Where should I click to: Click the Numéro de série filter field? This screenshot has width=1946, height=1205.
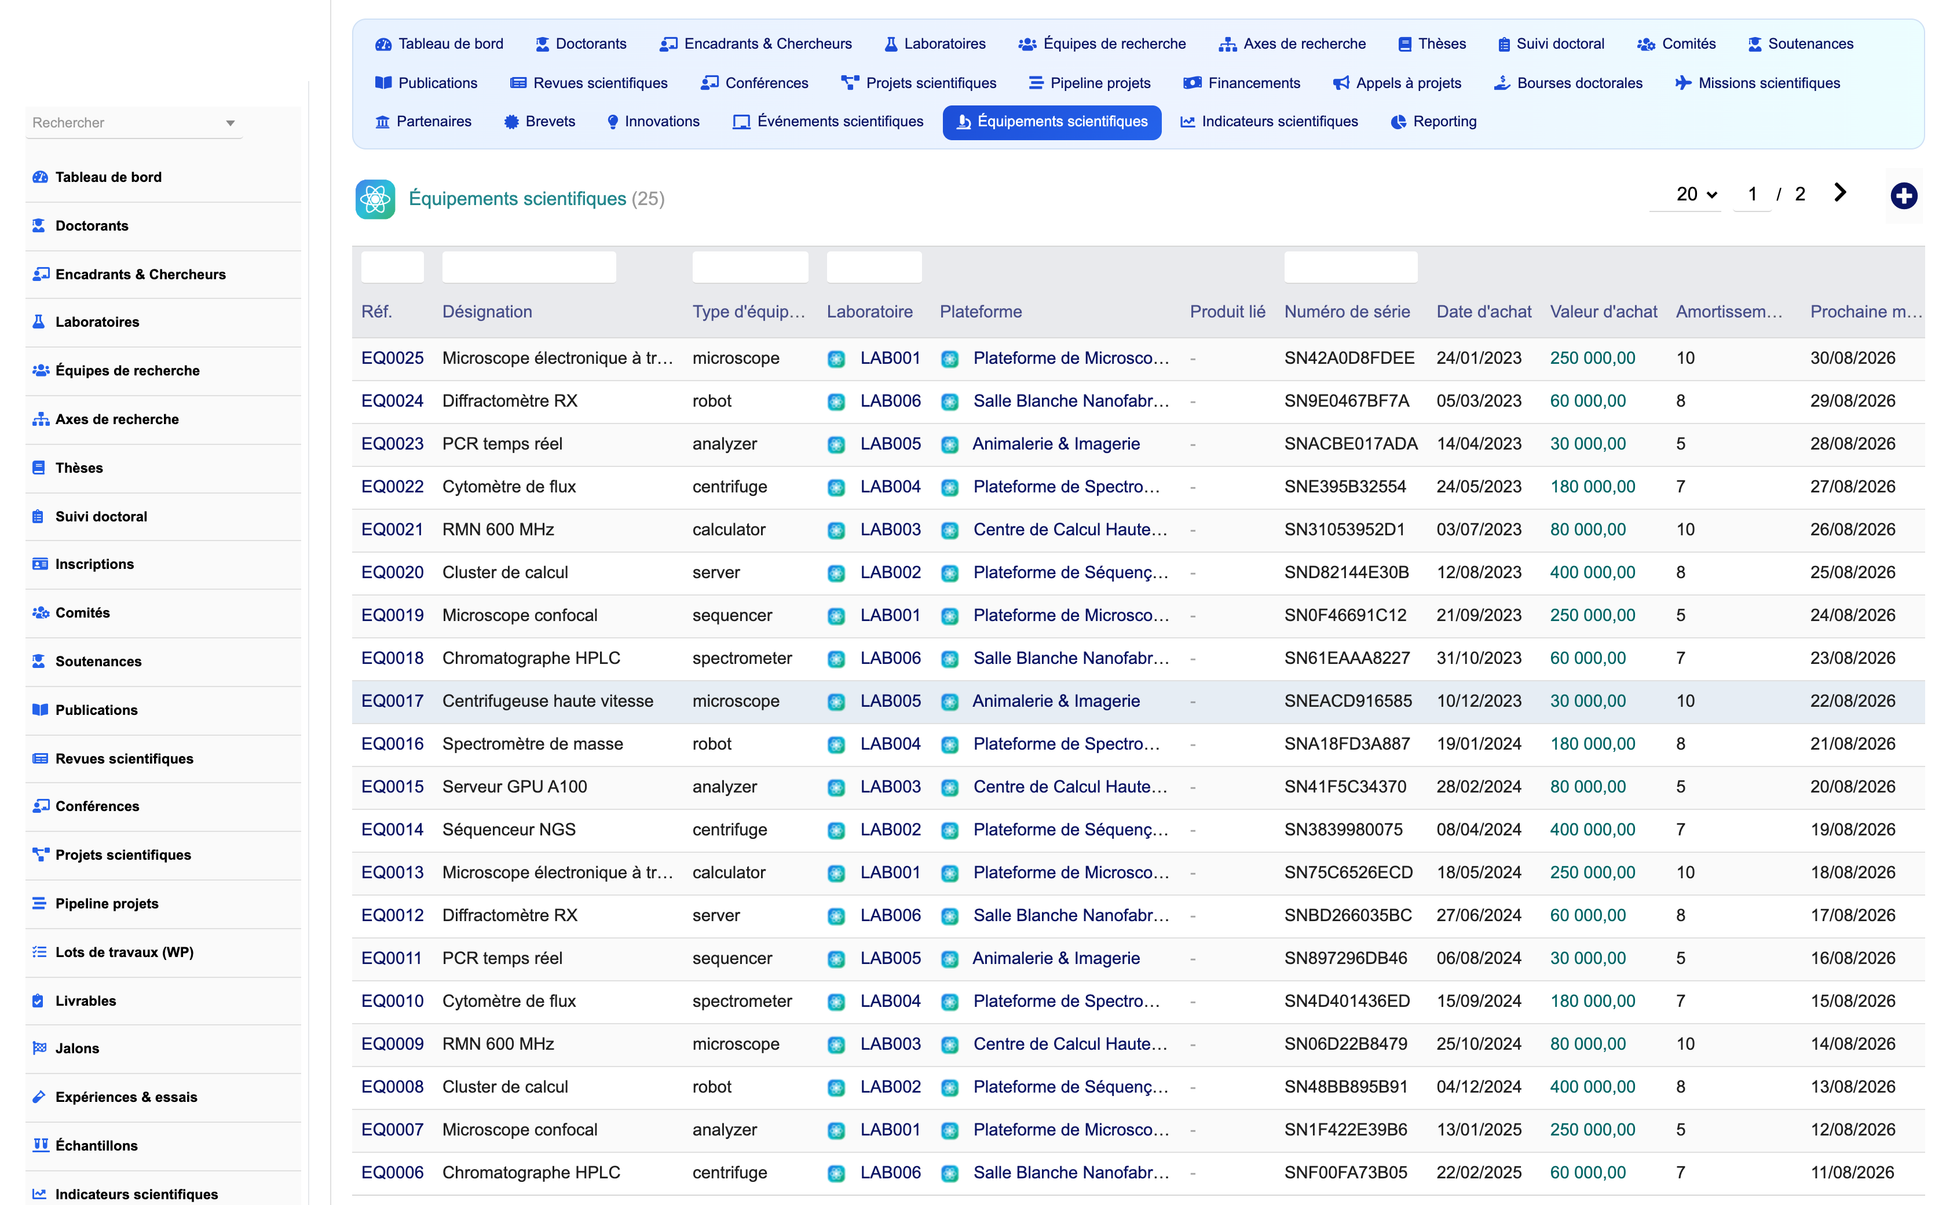click(1351, 267)
